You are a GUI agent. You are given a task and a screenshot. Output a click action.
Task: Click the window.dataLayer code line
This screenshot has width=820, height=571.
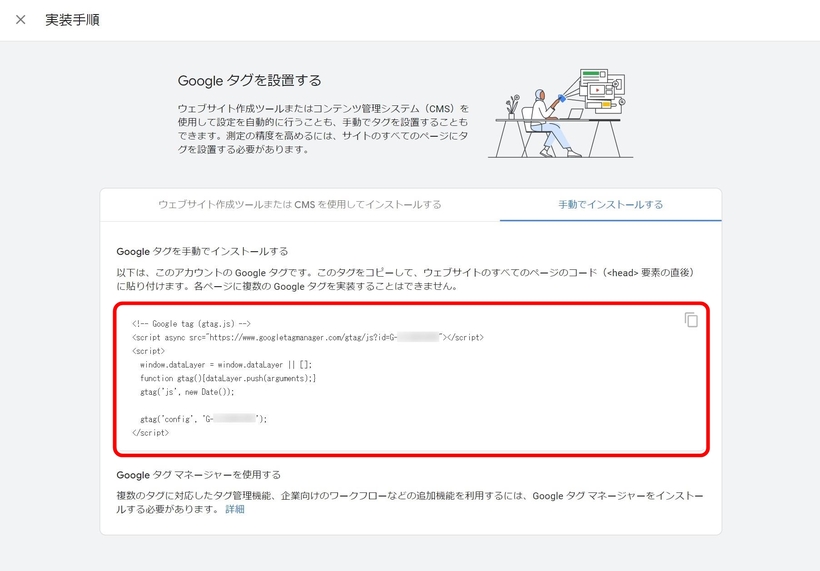tap(226, 365)
